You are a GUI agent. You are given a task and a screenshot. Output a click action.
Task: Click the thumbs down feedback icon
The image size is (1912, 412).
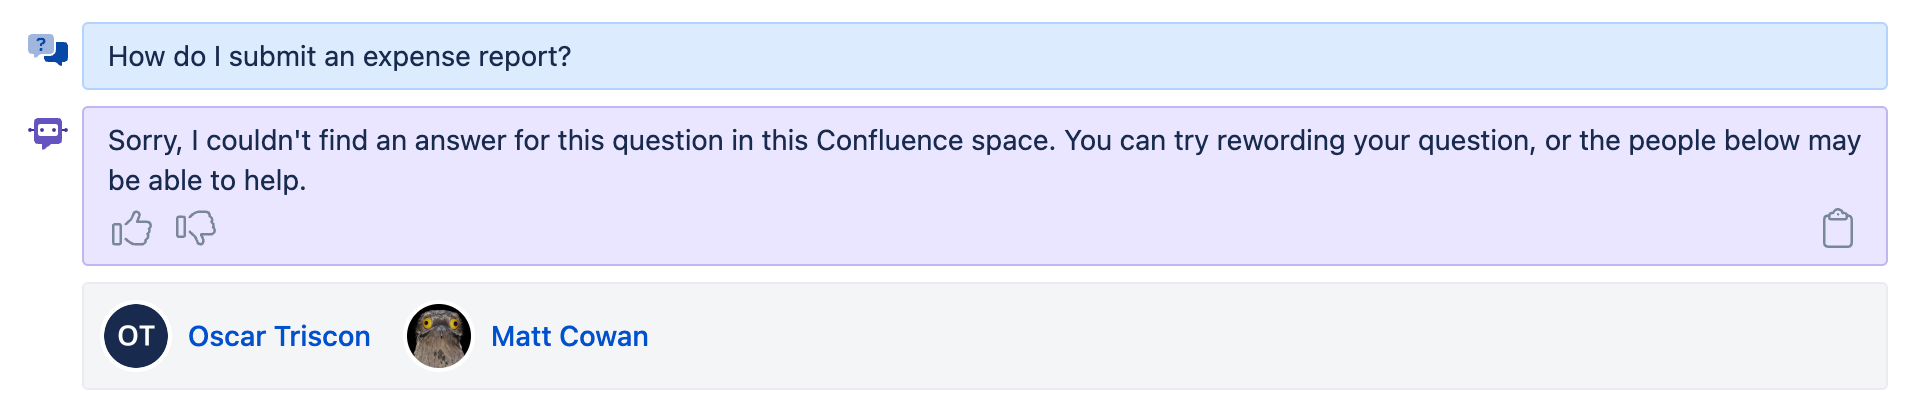(x=196, y=228)
